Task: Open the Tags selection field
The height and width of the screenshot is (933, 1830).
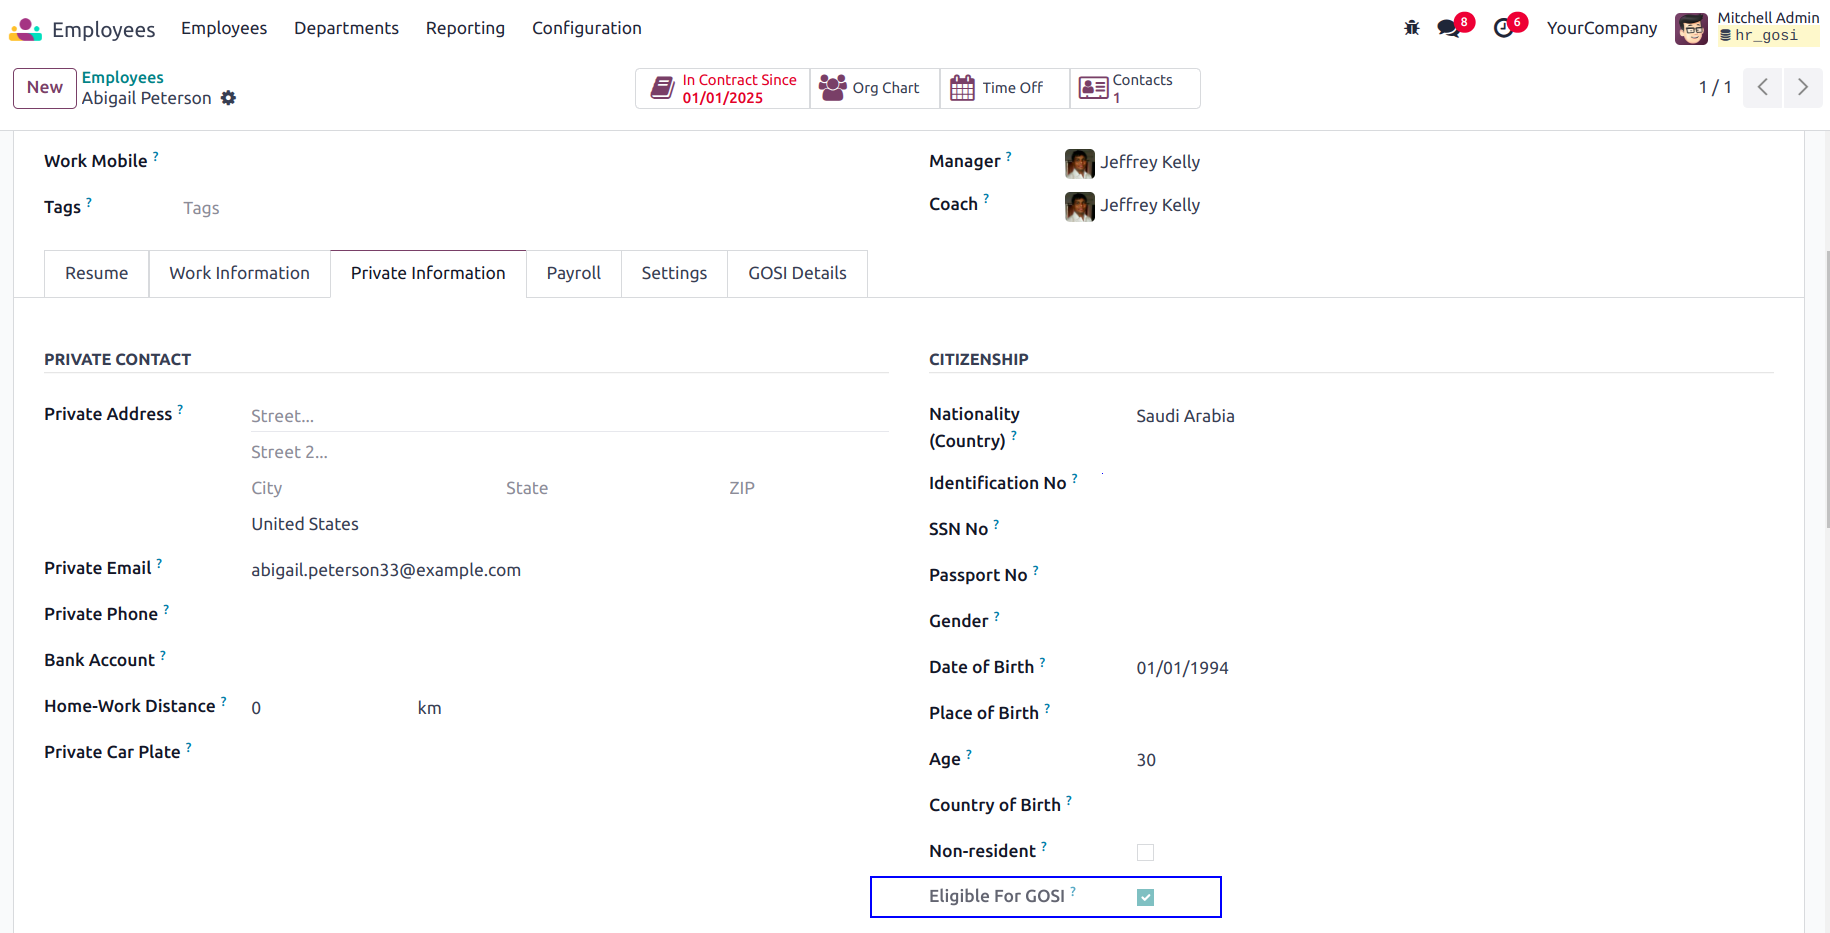Action: click(535, 208)
